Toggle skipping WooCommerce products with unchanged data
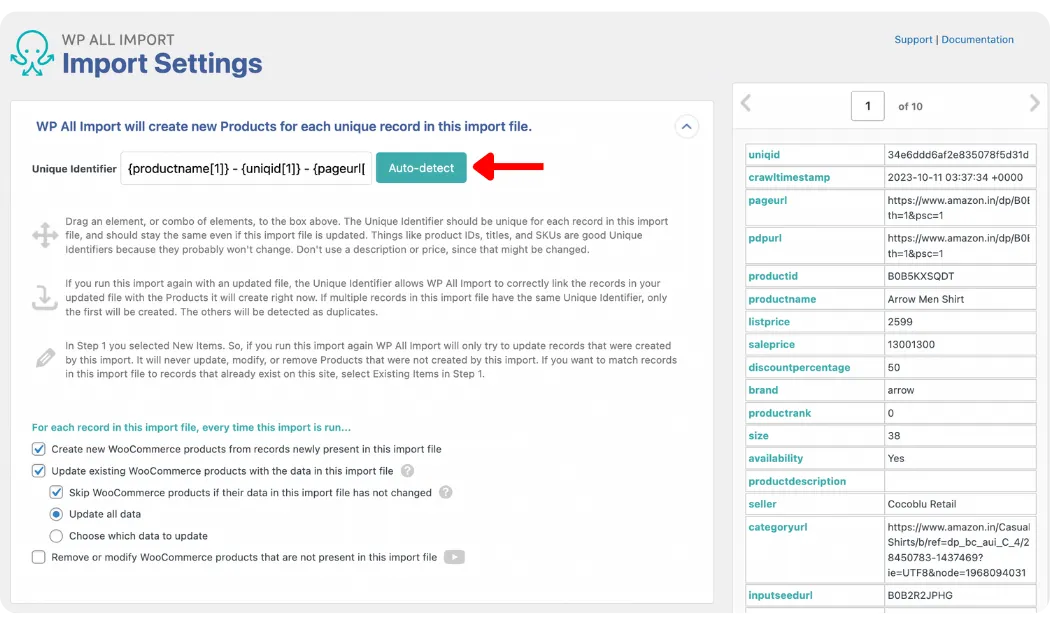Screen dimensions: 1050x630 [x=57, y=492]
